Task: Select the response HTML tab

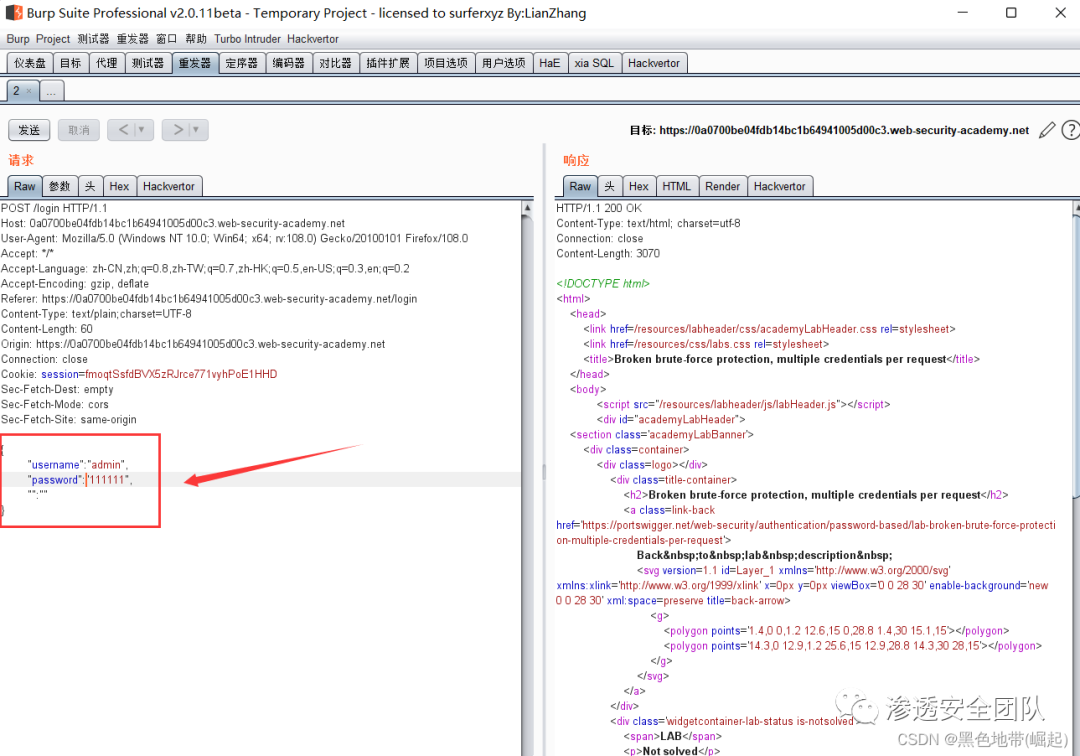Action: point(676,186)
